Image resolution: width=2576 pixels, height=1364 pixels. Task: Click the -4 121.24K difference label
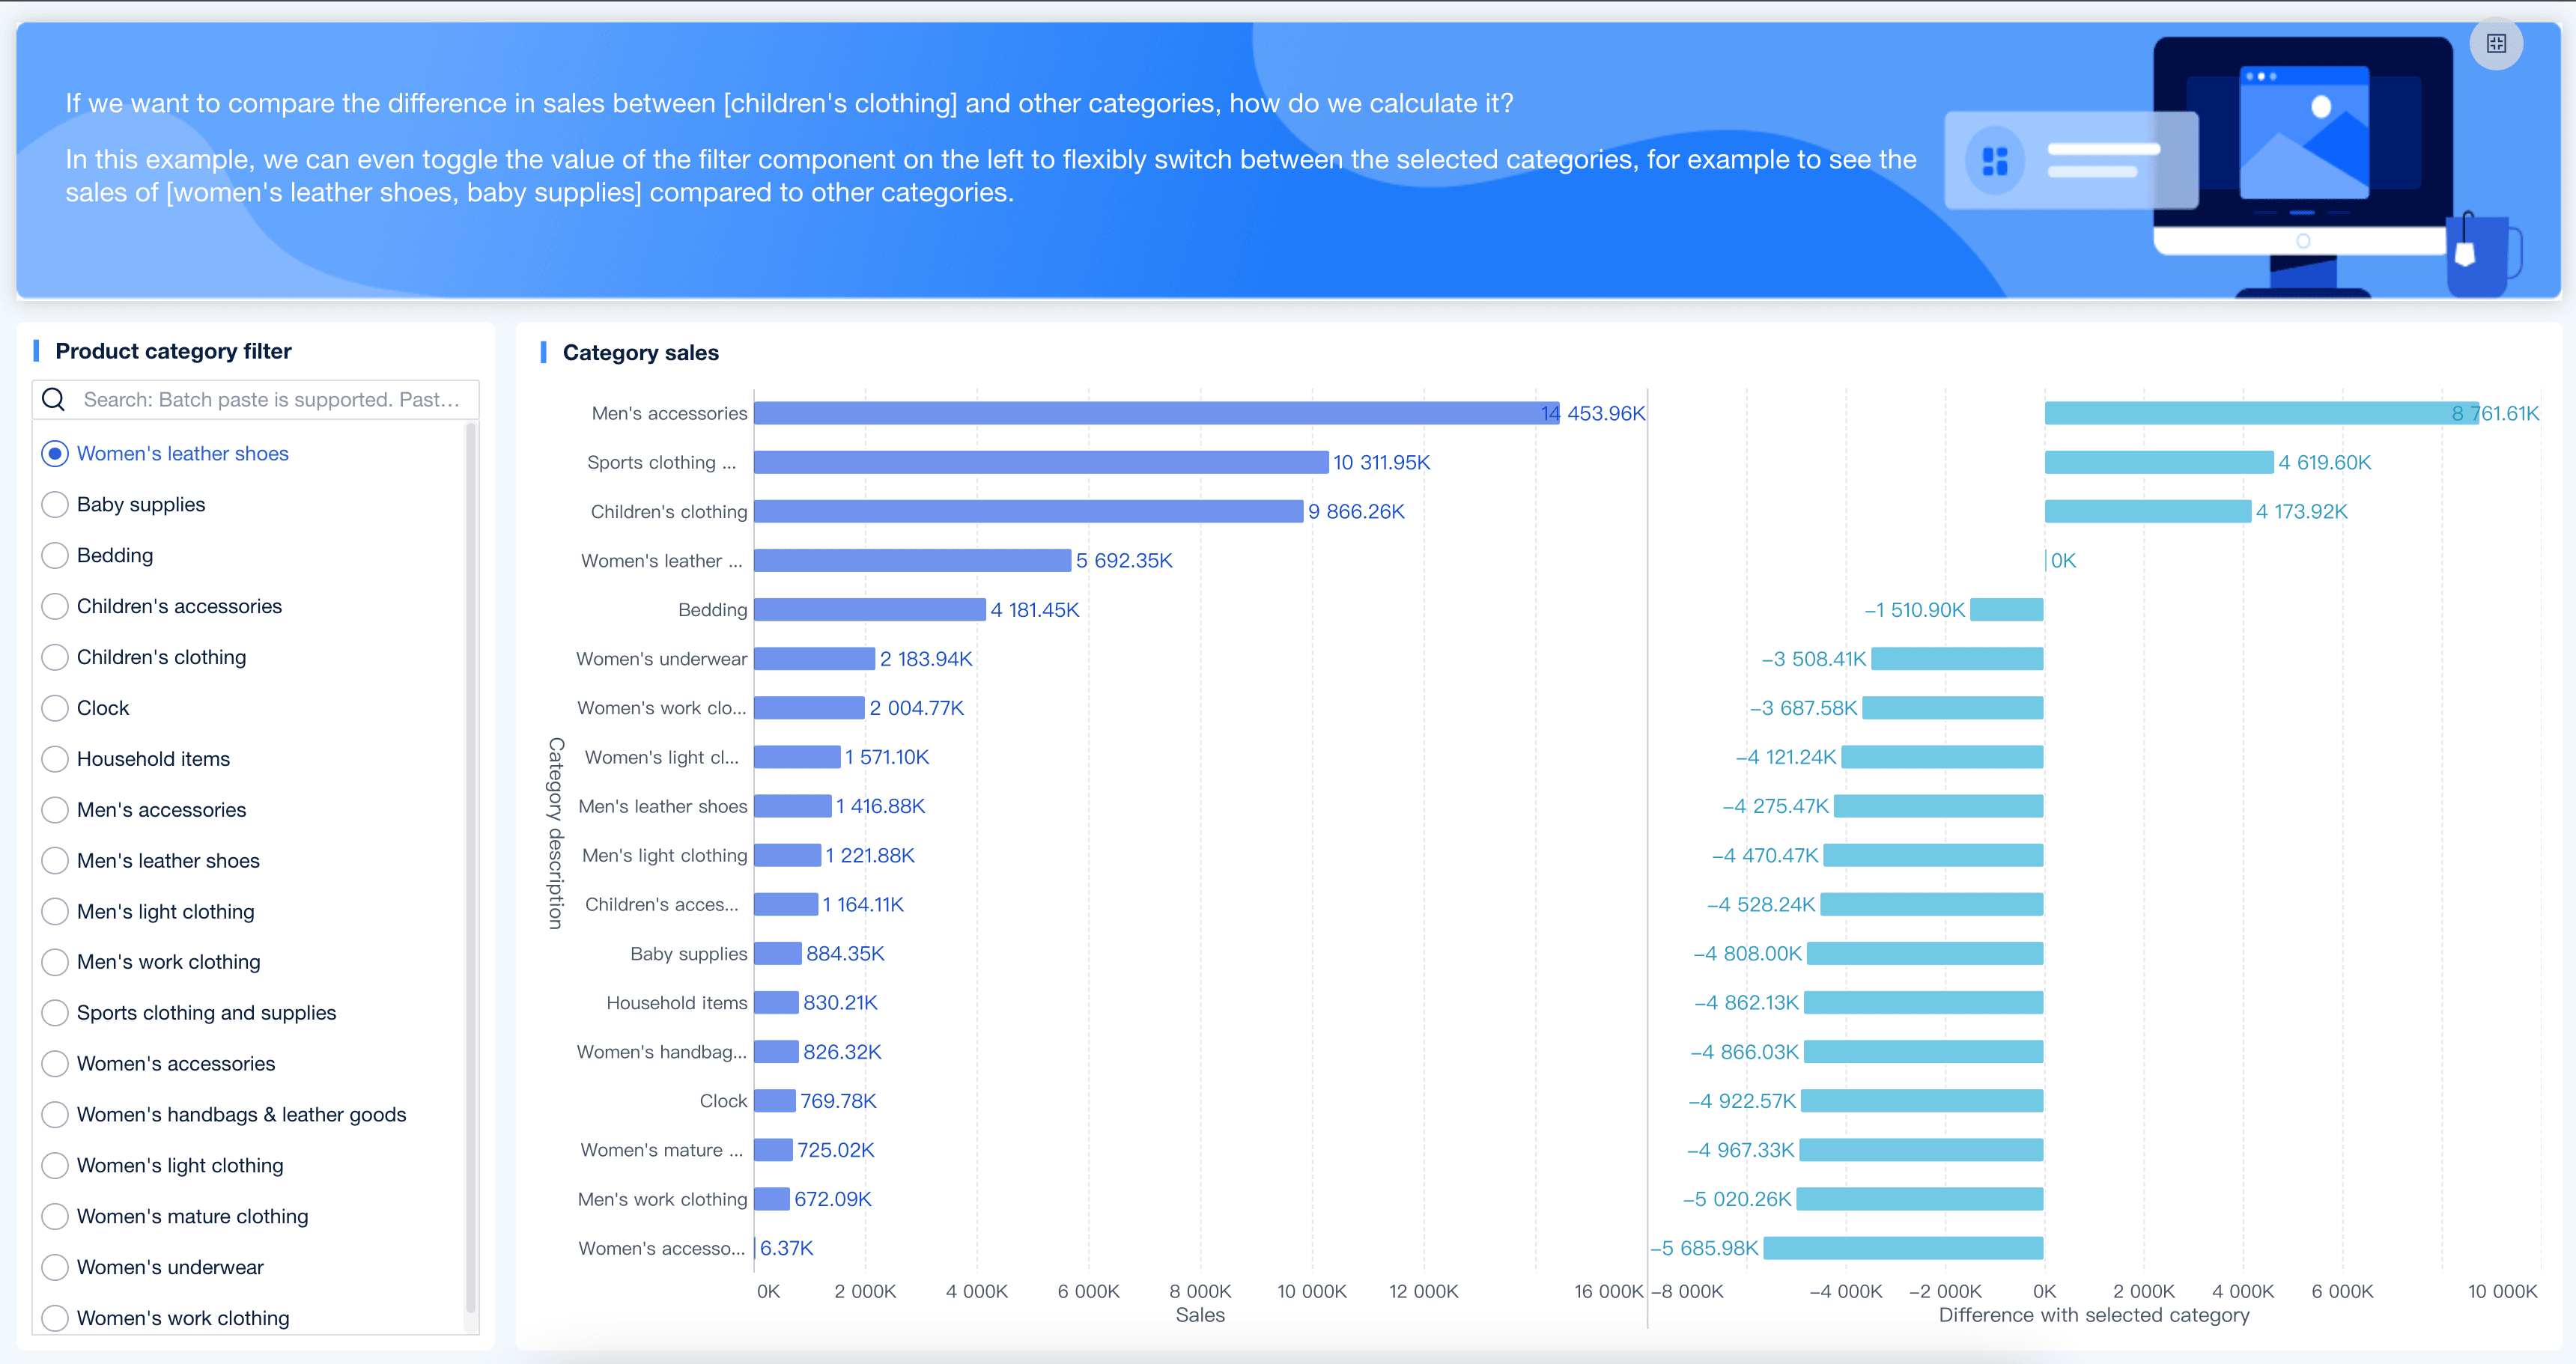1786,757
